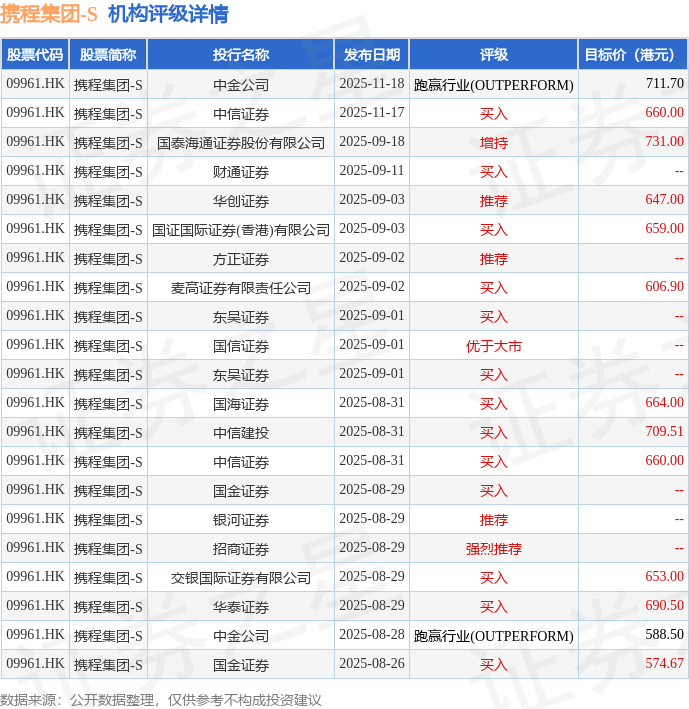The image size is (689, 709).
Task: Select the 优于大市 rating
Action: (494, 346)
